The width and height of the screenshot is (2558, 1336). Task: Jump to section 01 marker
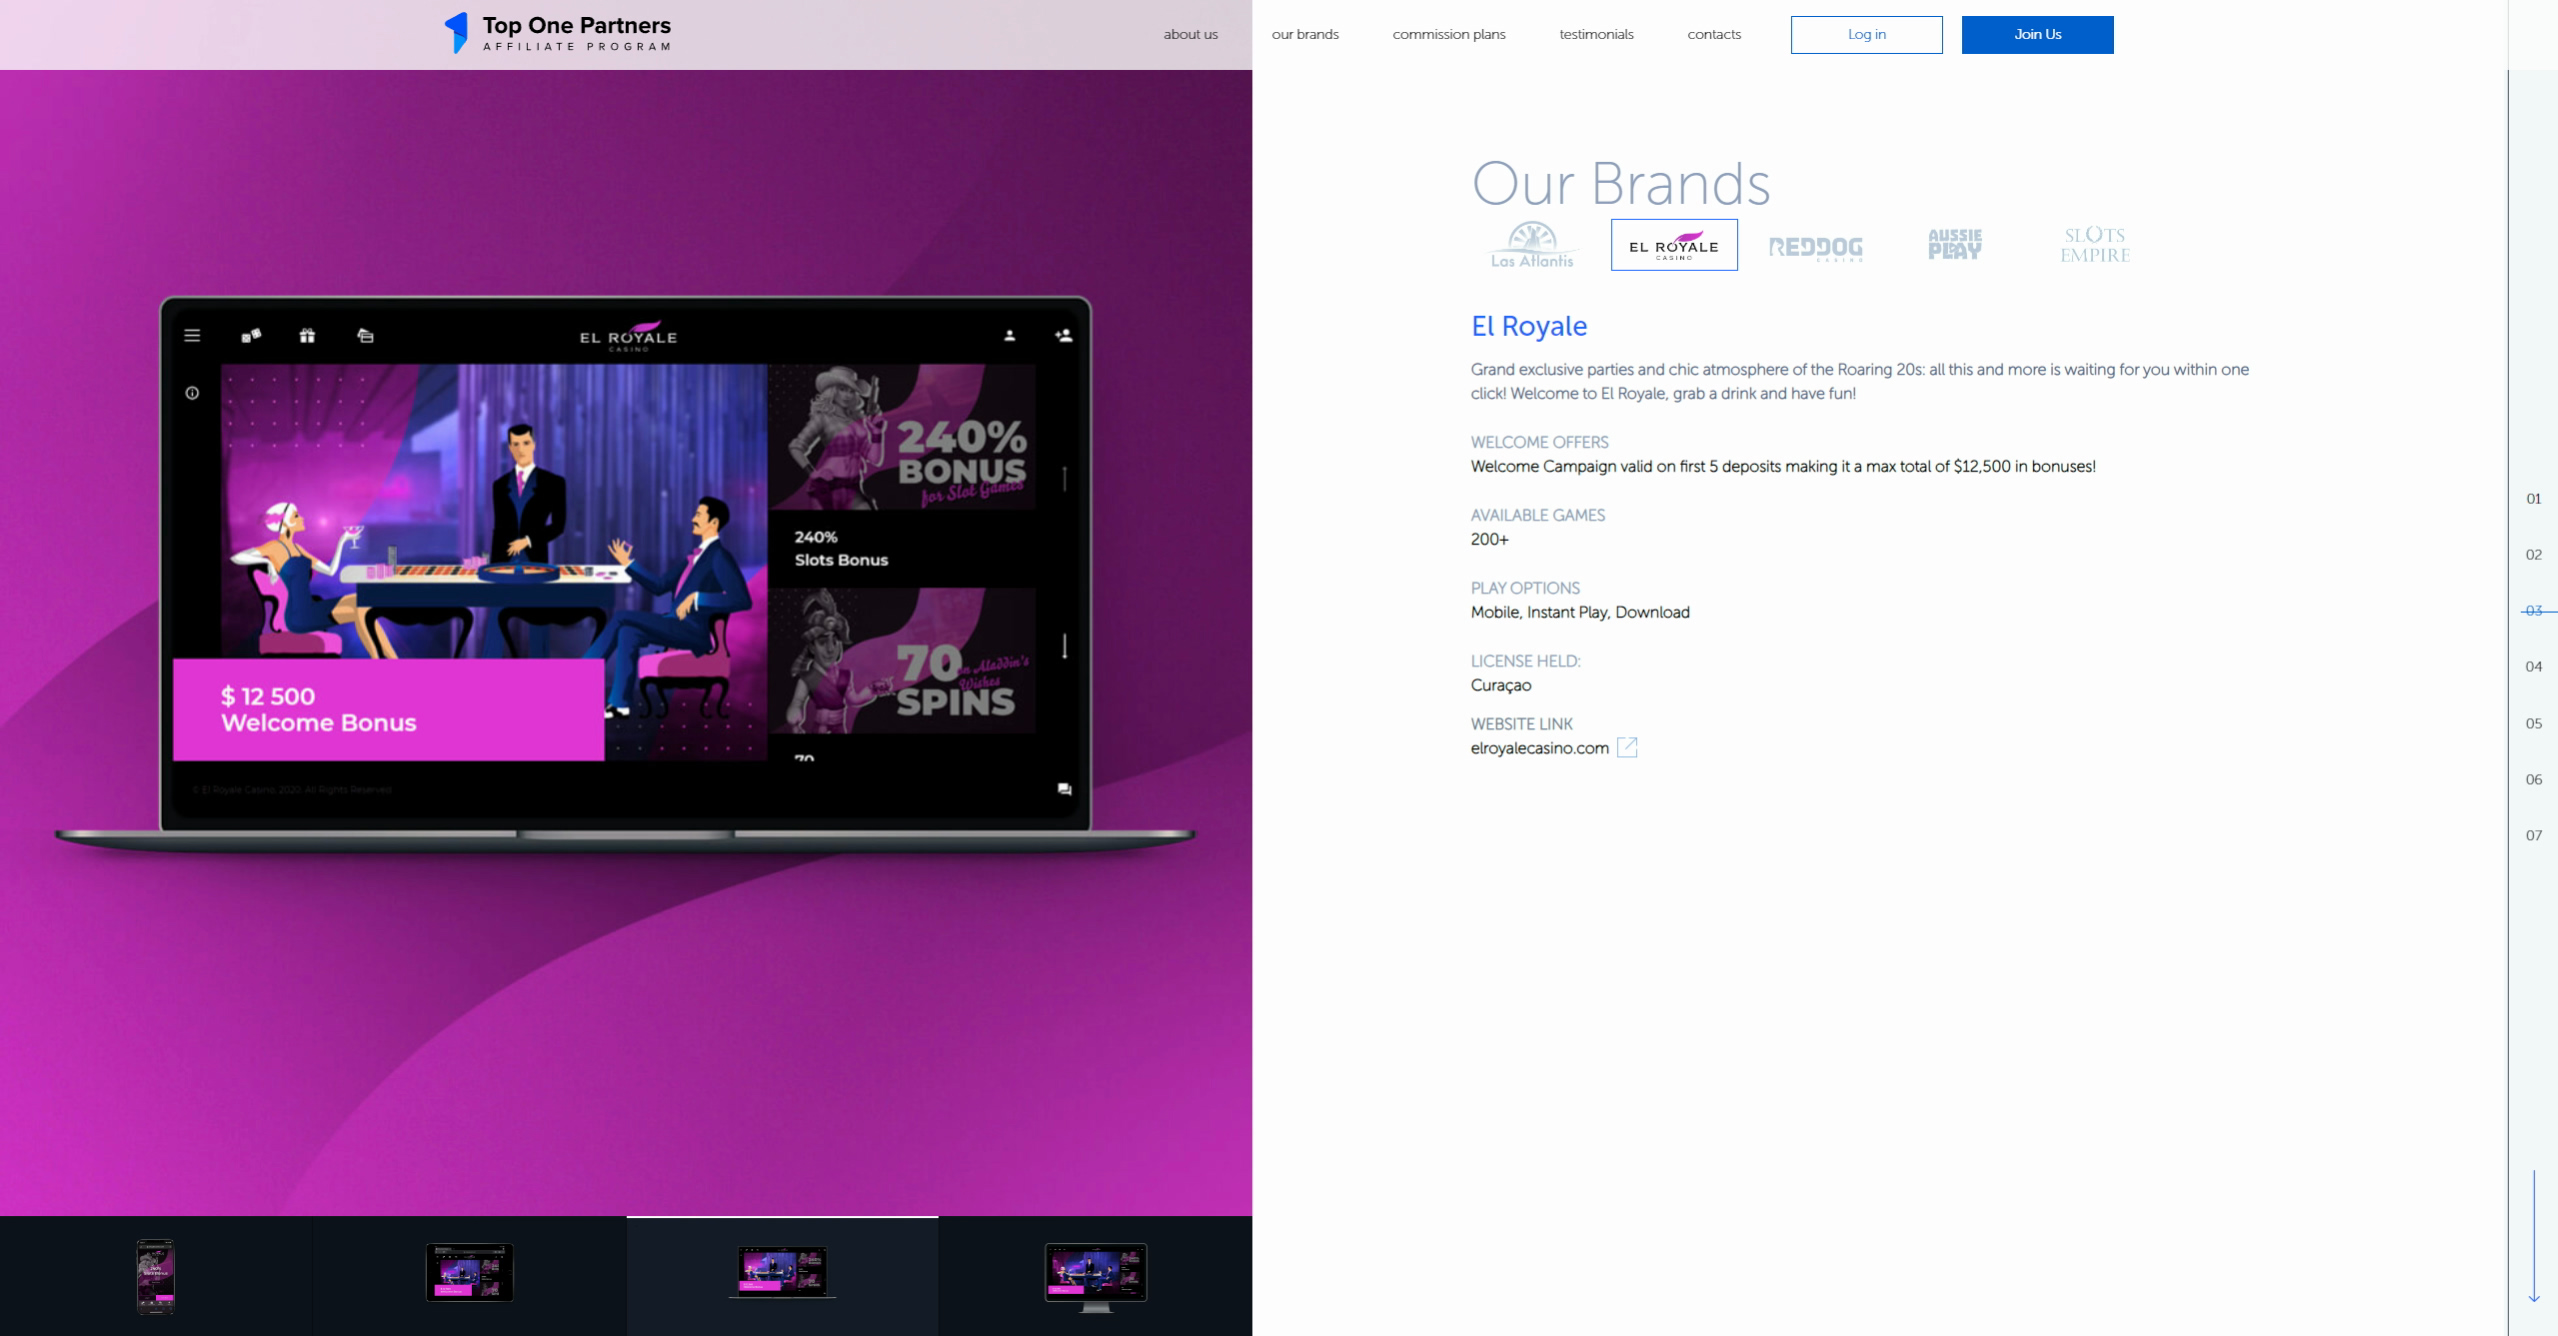2533,498
